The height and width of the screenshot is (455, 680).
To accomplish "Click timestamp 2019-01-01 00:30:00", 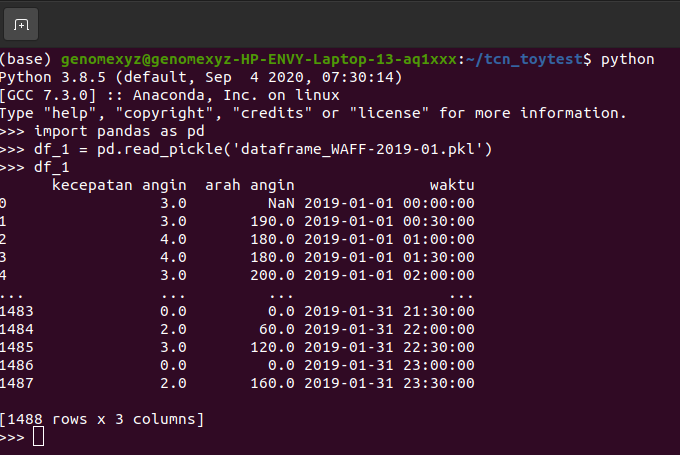I will coord(389,221).
